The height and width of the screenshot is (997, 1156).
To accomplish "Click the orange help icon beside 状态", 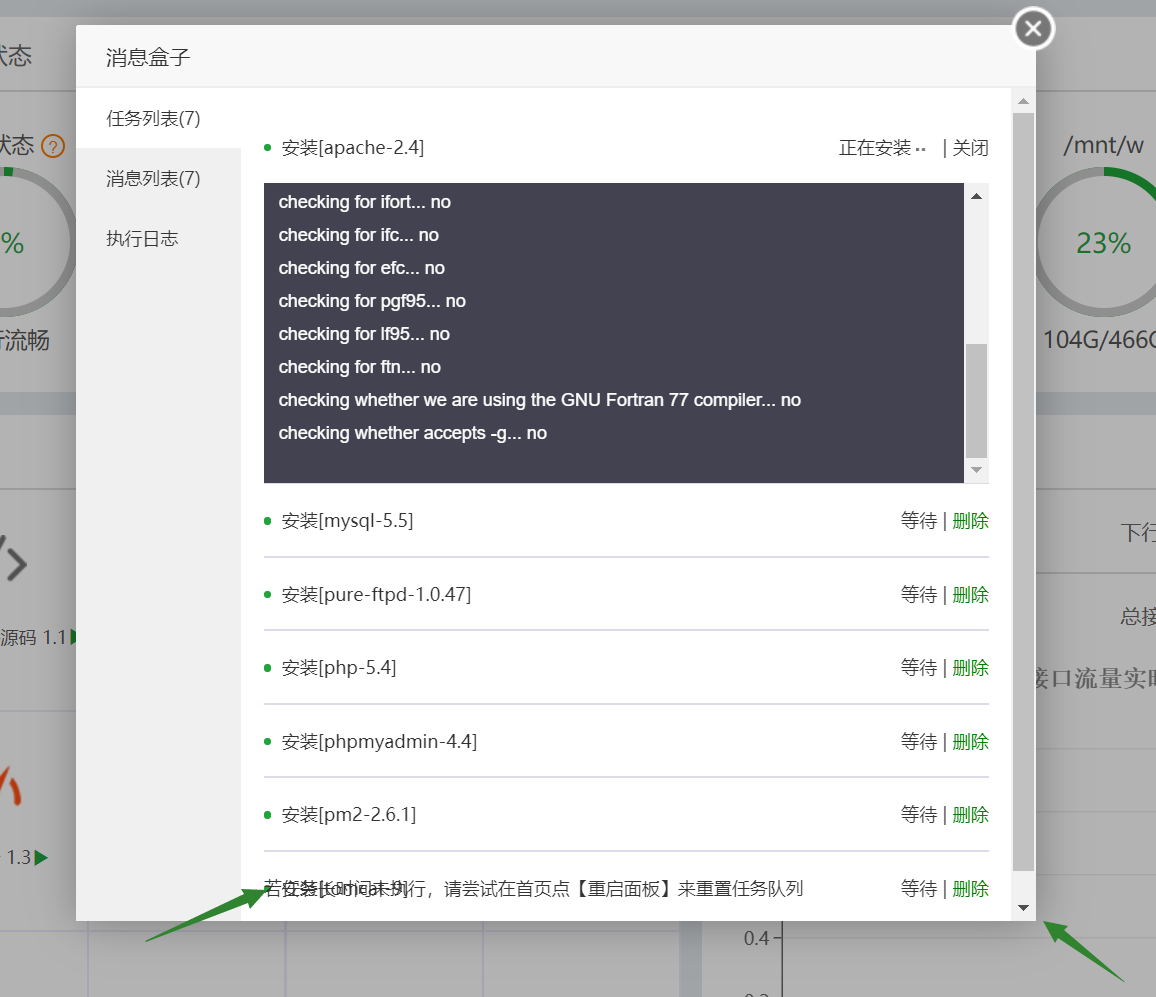I will click(53, 147).
